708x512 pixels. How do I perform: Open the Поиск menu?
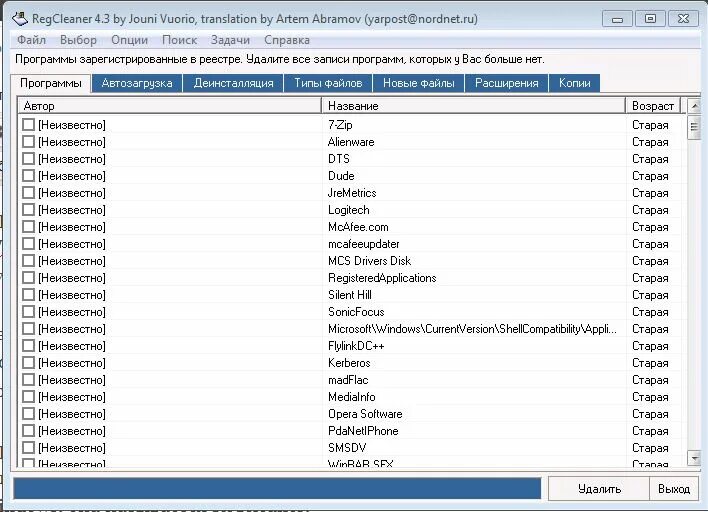[x=179, y=40]
